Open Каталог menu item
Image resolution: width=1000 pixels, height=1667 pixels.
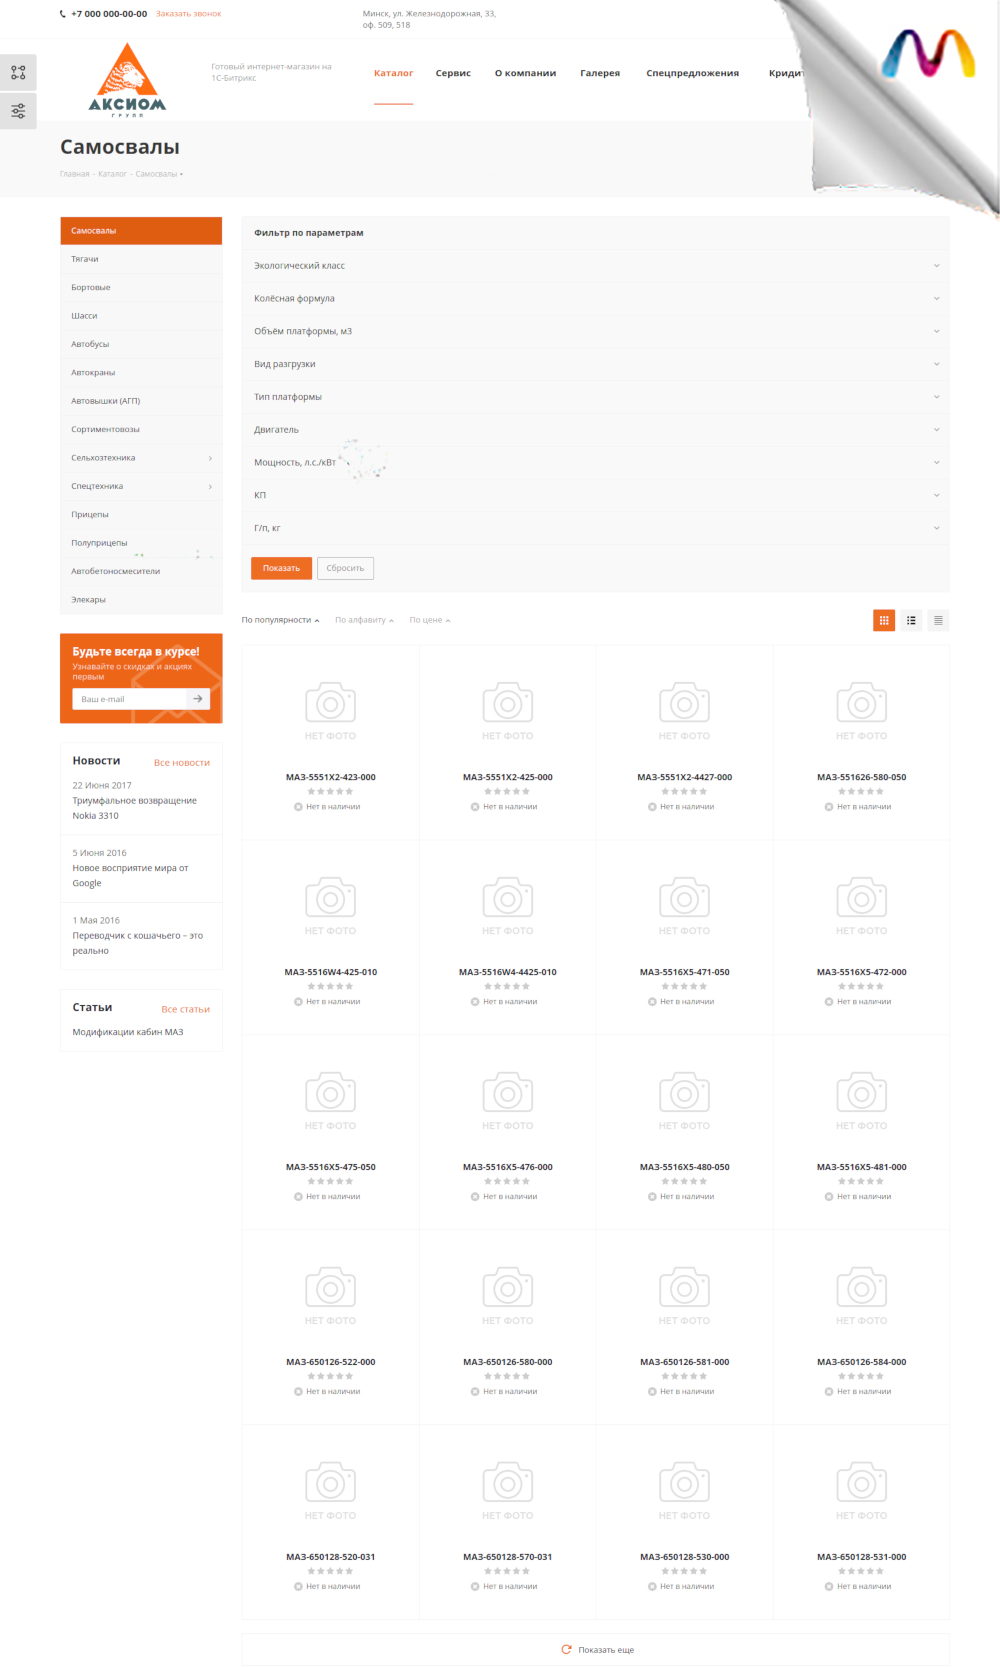393,73
